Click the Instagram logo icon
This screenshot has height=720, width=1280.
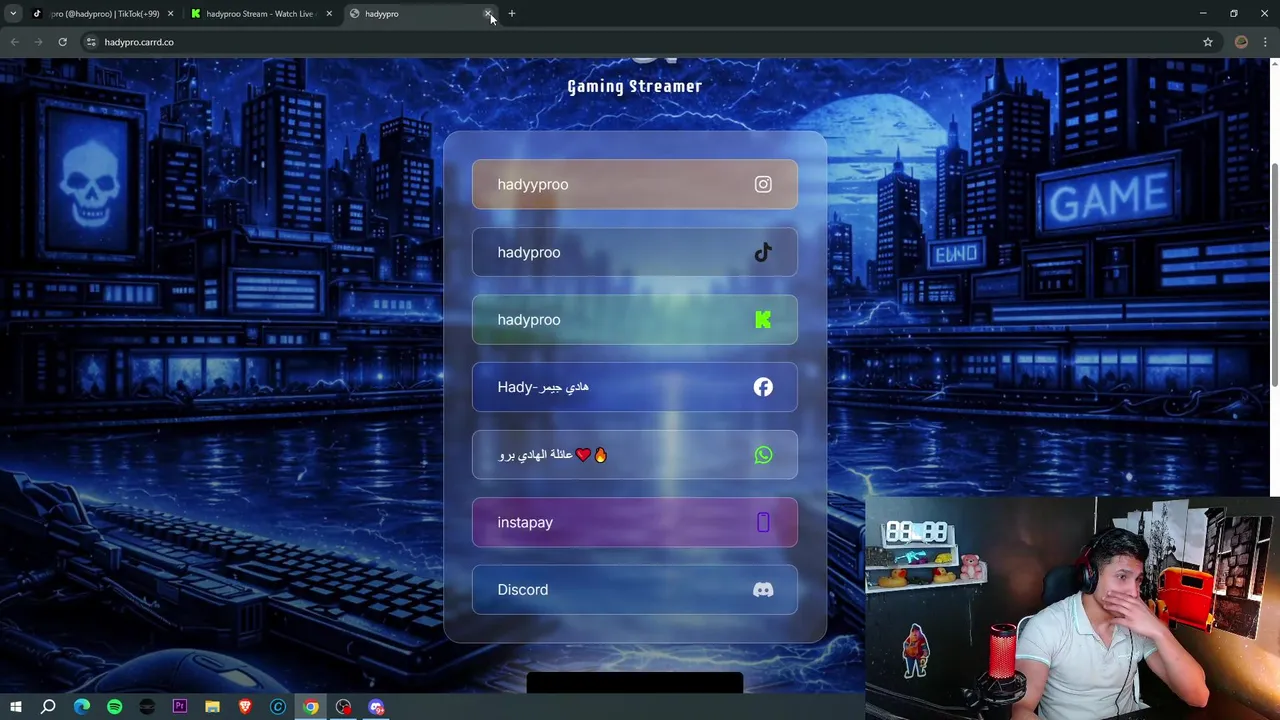pyautogui.click(x=763, y=184)
